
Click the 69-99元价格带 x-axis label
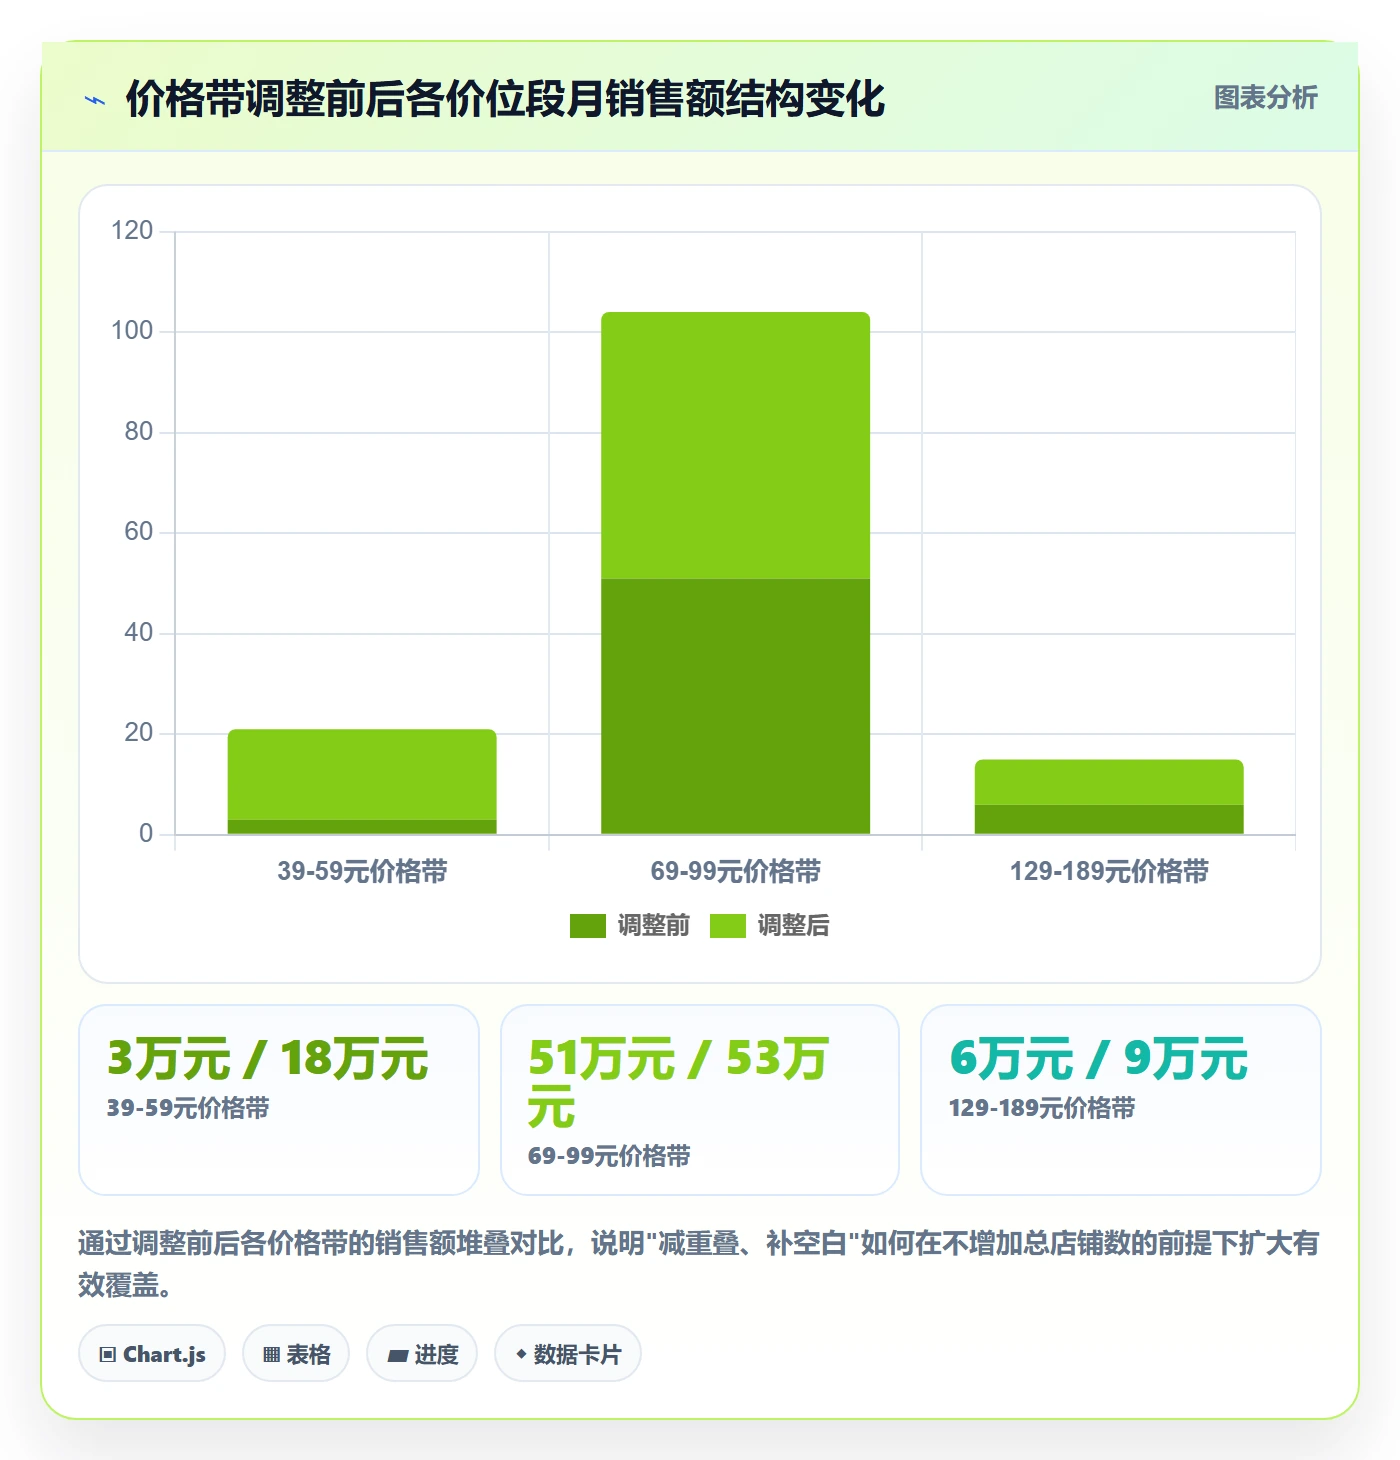[x=735, y=871]
